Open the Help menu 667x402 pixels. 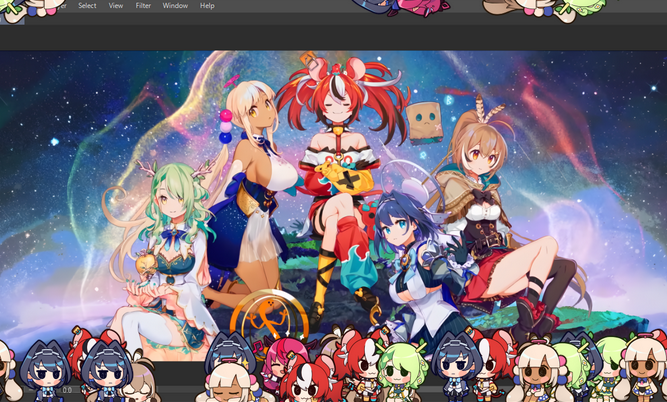coord(207,6)
